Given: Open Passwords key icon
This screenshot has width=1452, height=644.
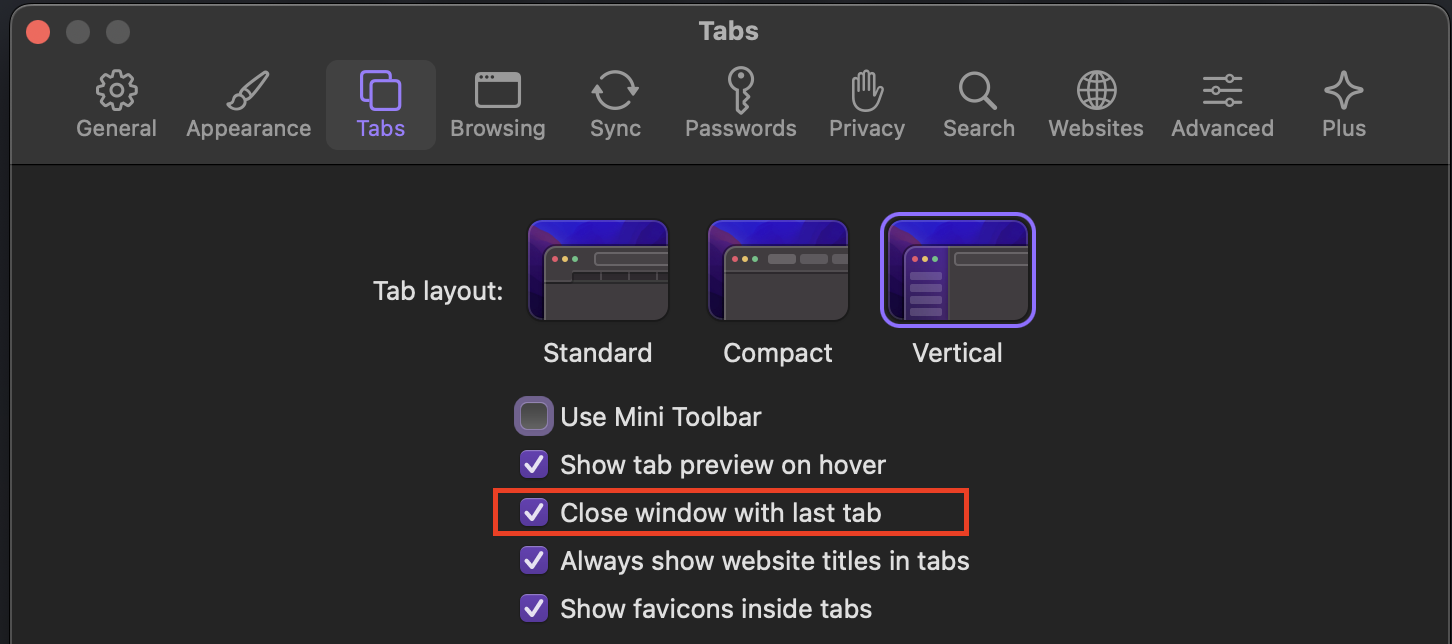Looking at the screenshot, I should click(x=740, y=91).
